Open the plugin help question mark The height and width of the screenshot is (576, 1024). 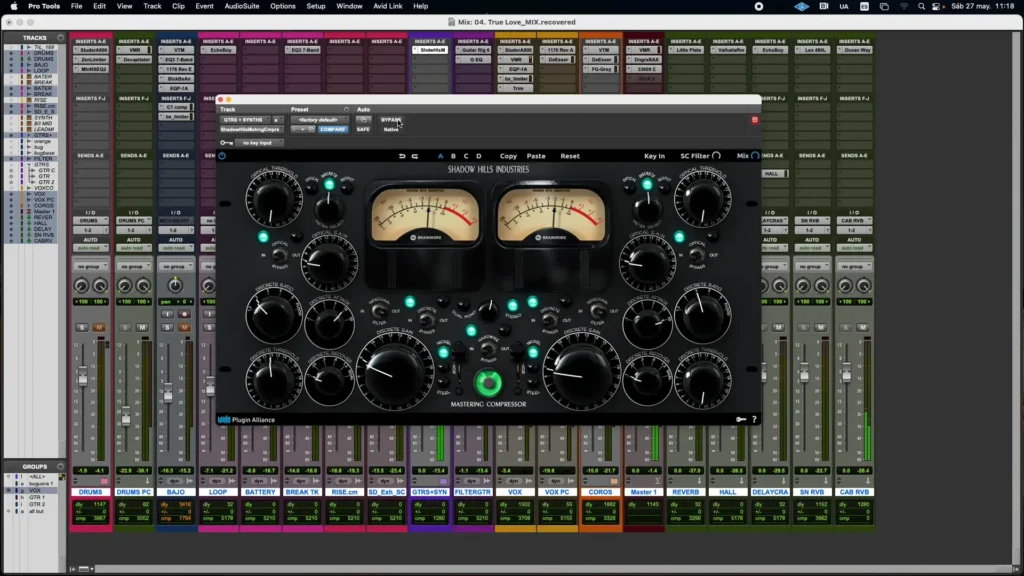(x=754, y=419)
